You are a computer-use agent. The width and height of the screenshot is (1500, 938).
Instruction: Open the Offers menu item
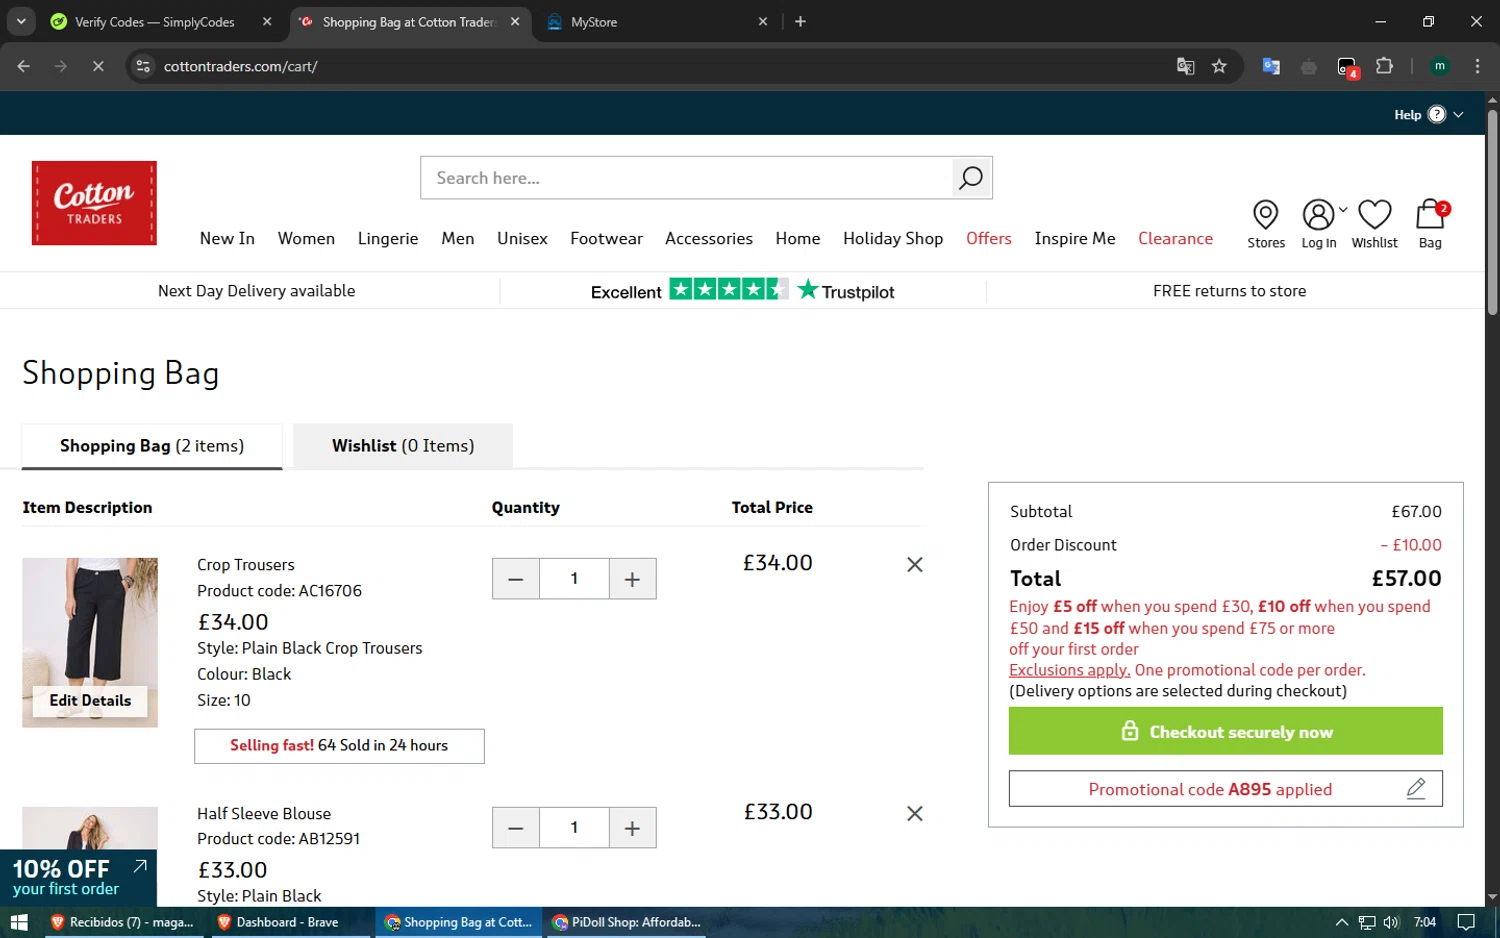pyautogui.click(x=989, y=238)
